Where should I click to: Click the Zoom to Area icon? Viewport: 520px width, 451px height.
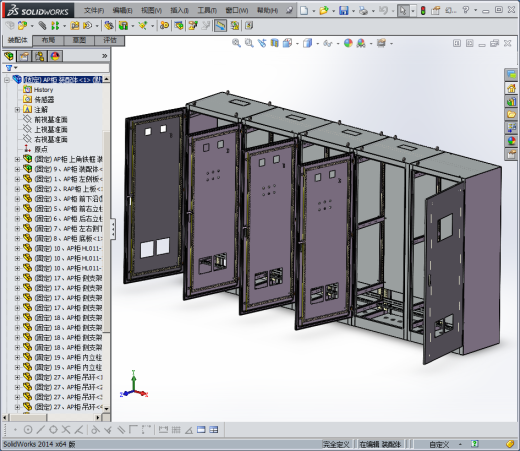point(249,43)
